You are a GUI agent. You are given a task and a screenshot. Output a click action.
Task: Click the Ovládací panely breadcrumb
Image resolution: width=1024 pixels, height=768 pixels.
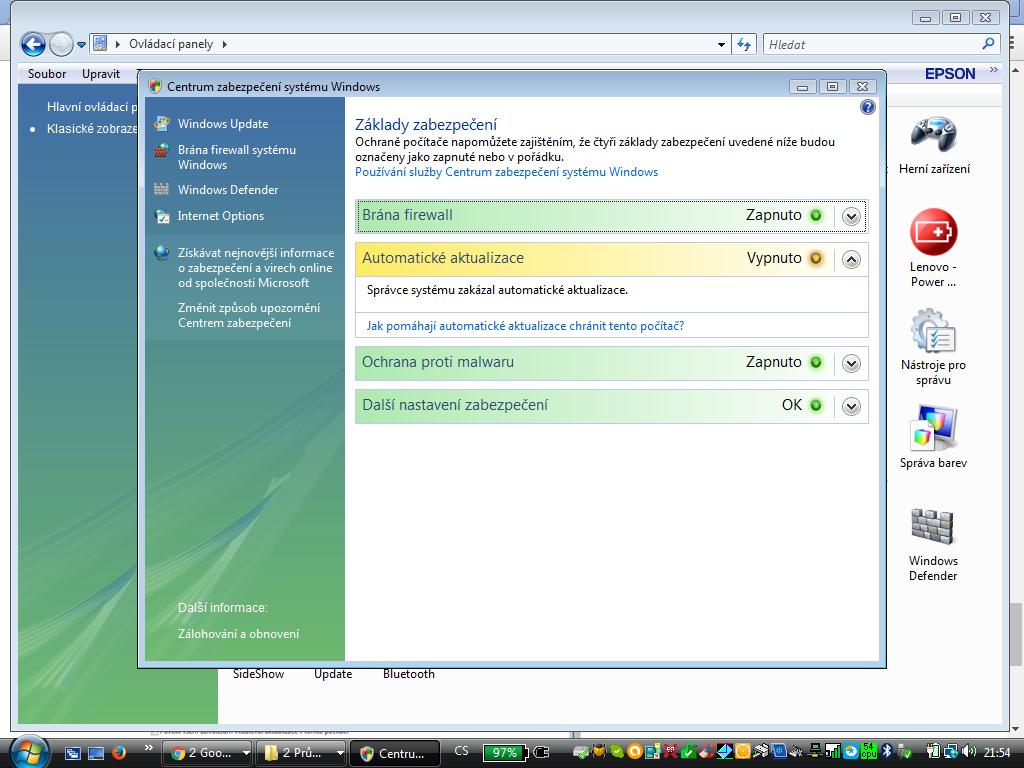point(170,44)
